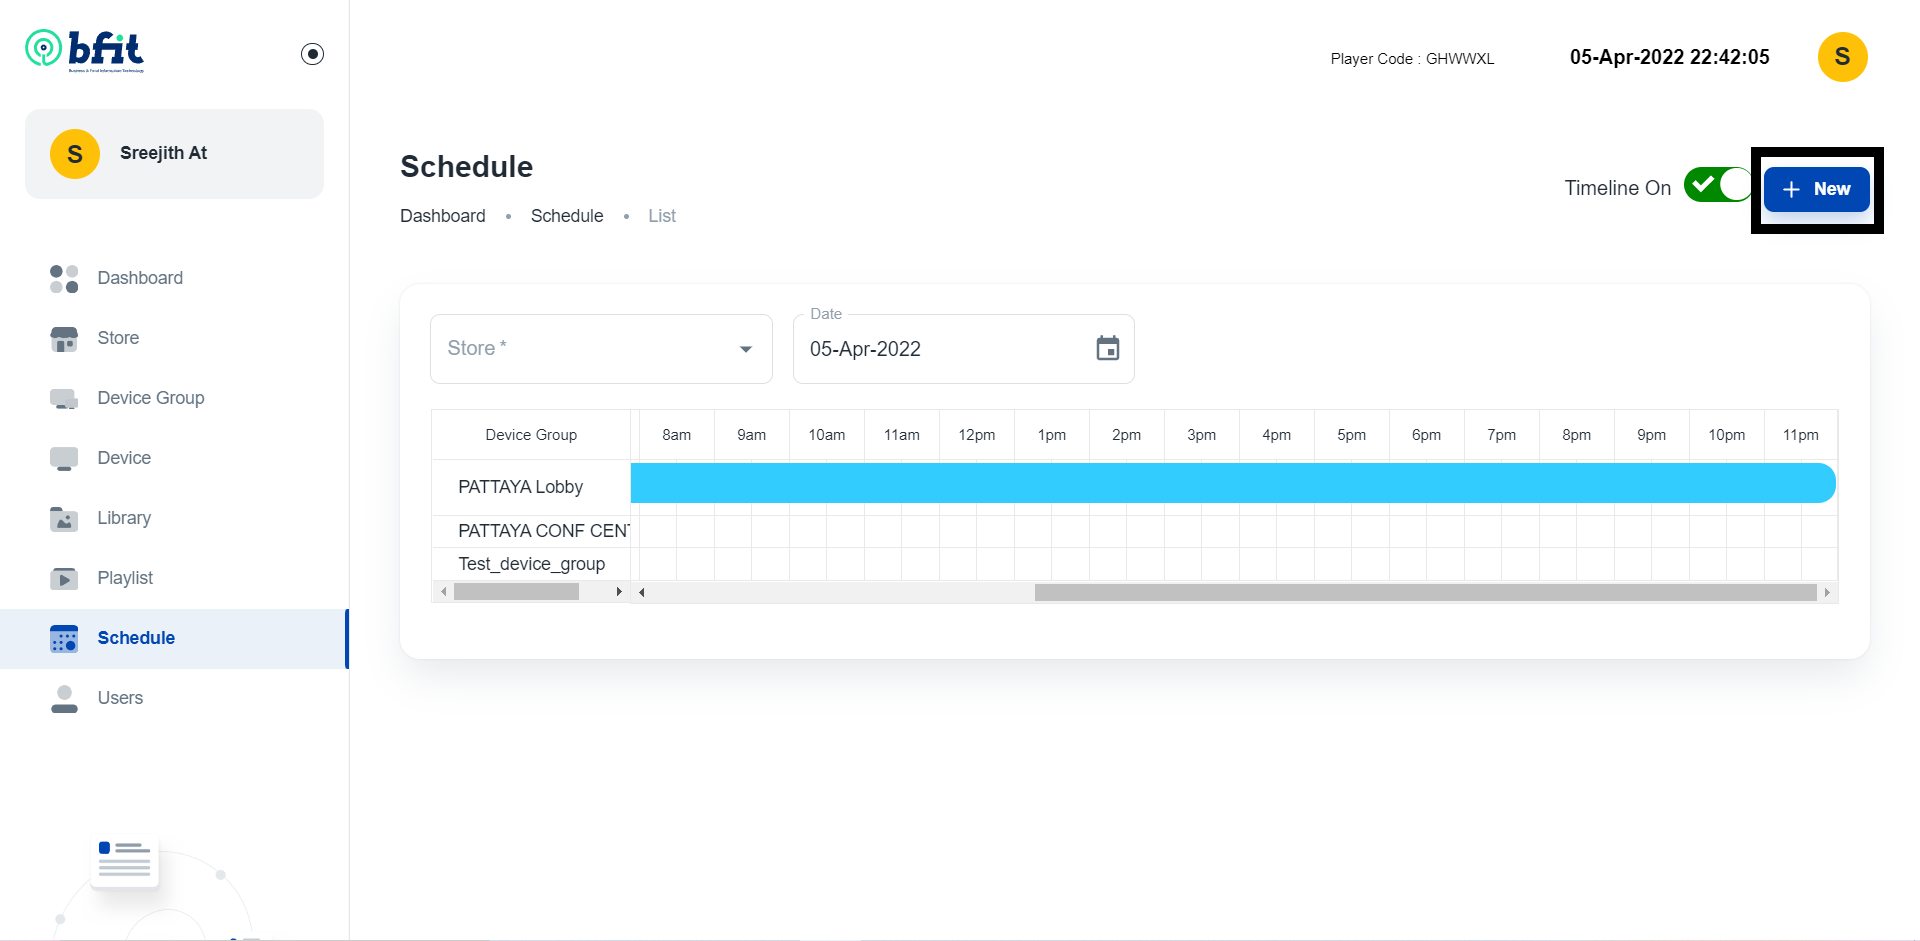This screenshot has width=1920, height=941.
Task: Open Device Group via its sidebar icon
Action: coord(64,399)
